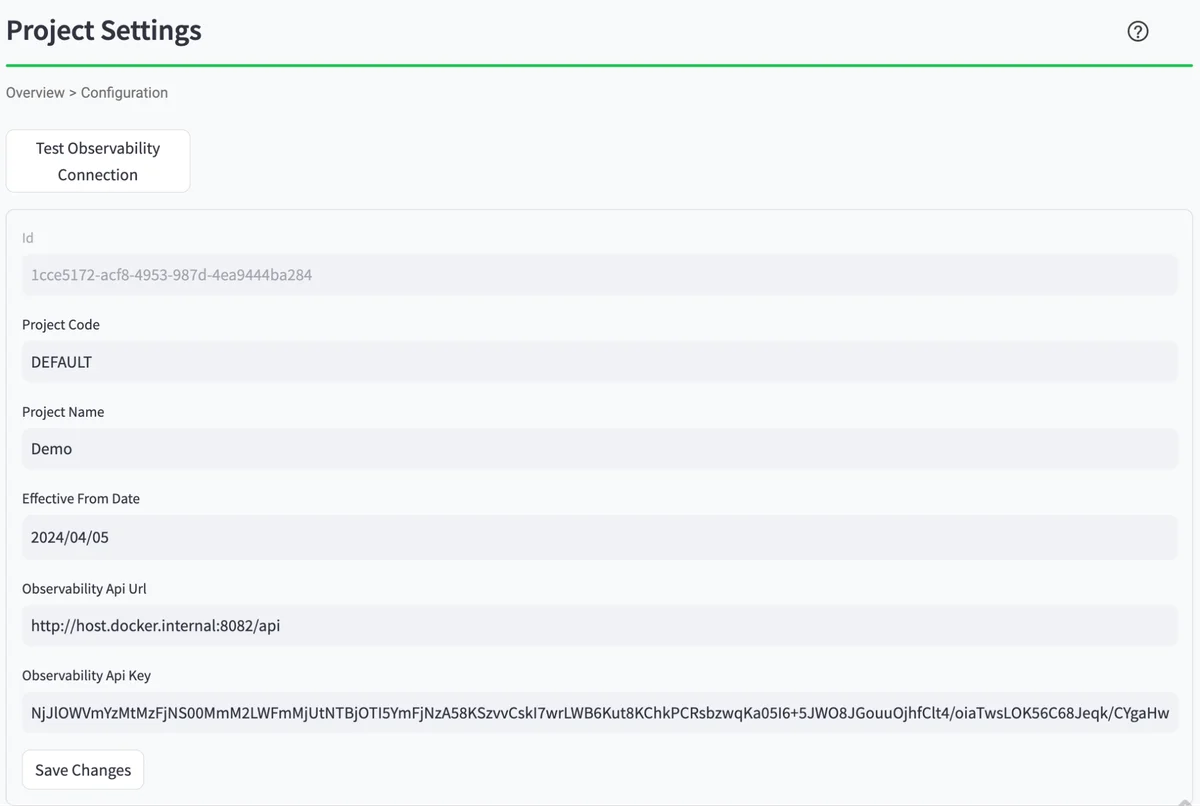Image resolution: width=1200 pixels, height=806 pixels.
Task: Click the Project Code label
Action: pos(61,324)
